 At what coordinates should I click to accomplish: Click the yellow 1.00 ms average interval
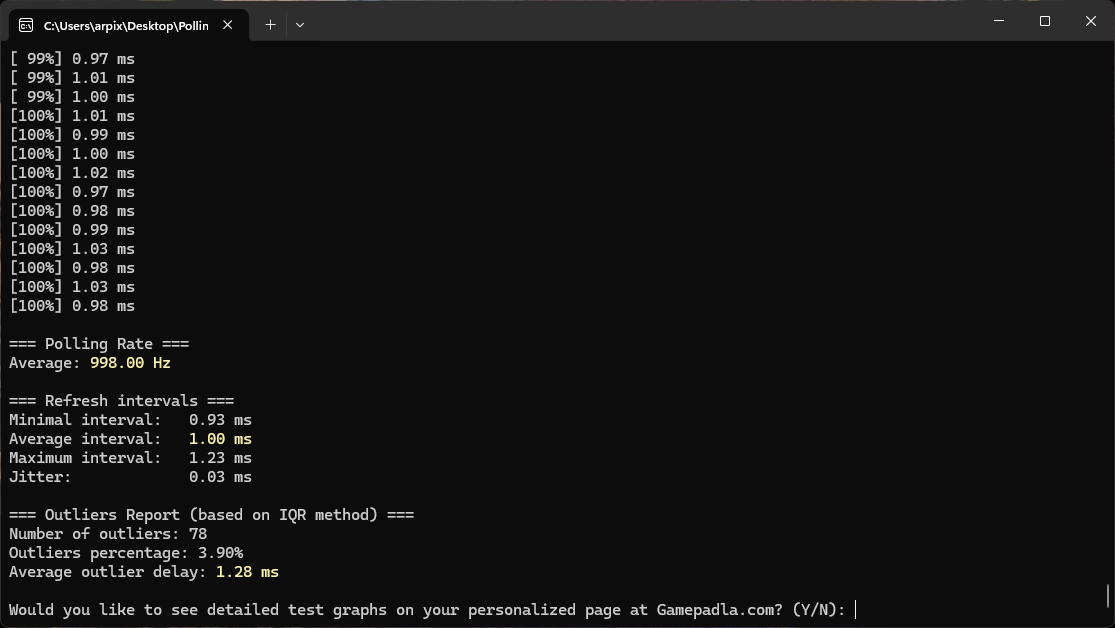point(220,439)
